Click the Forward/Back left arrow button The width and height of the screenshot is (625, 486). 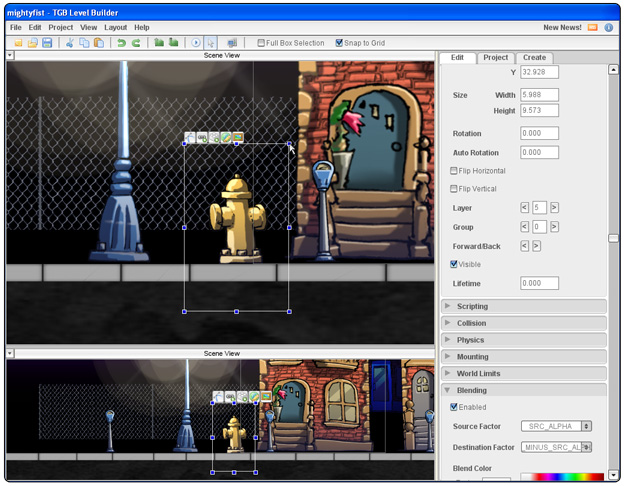coord(525,246)
